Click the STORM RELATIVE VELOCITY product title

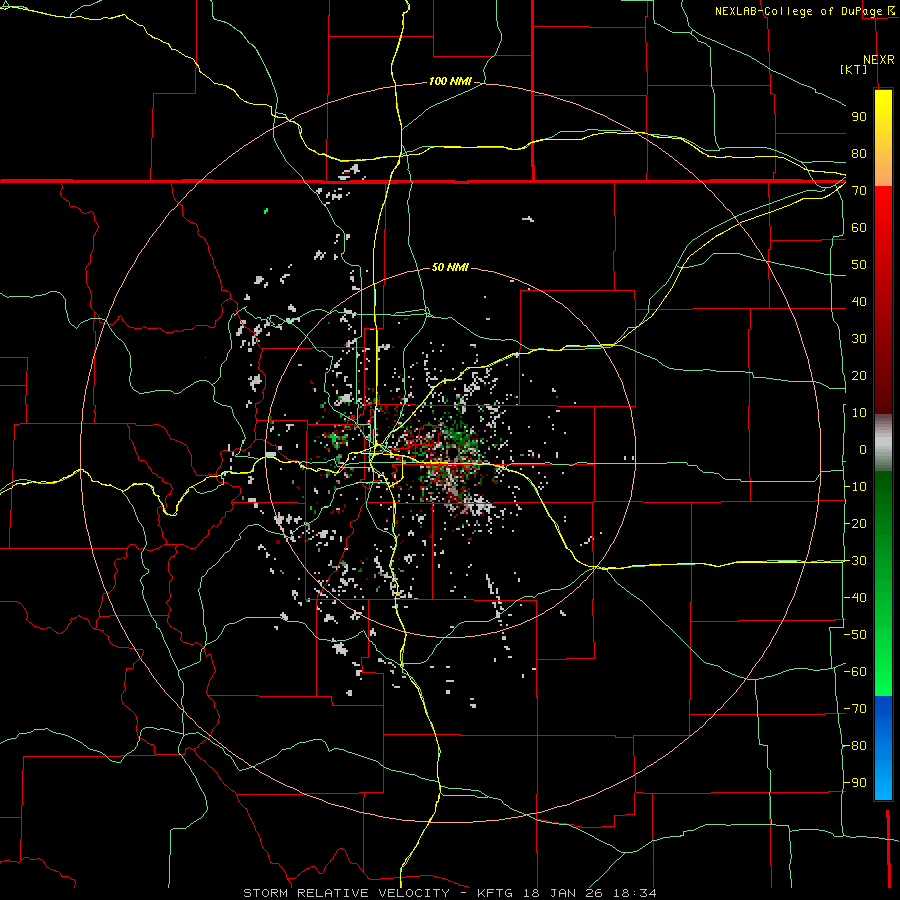click(x=346, y=893)
